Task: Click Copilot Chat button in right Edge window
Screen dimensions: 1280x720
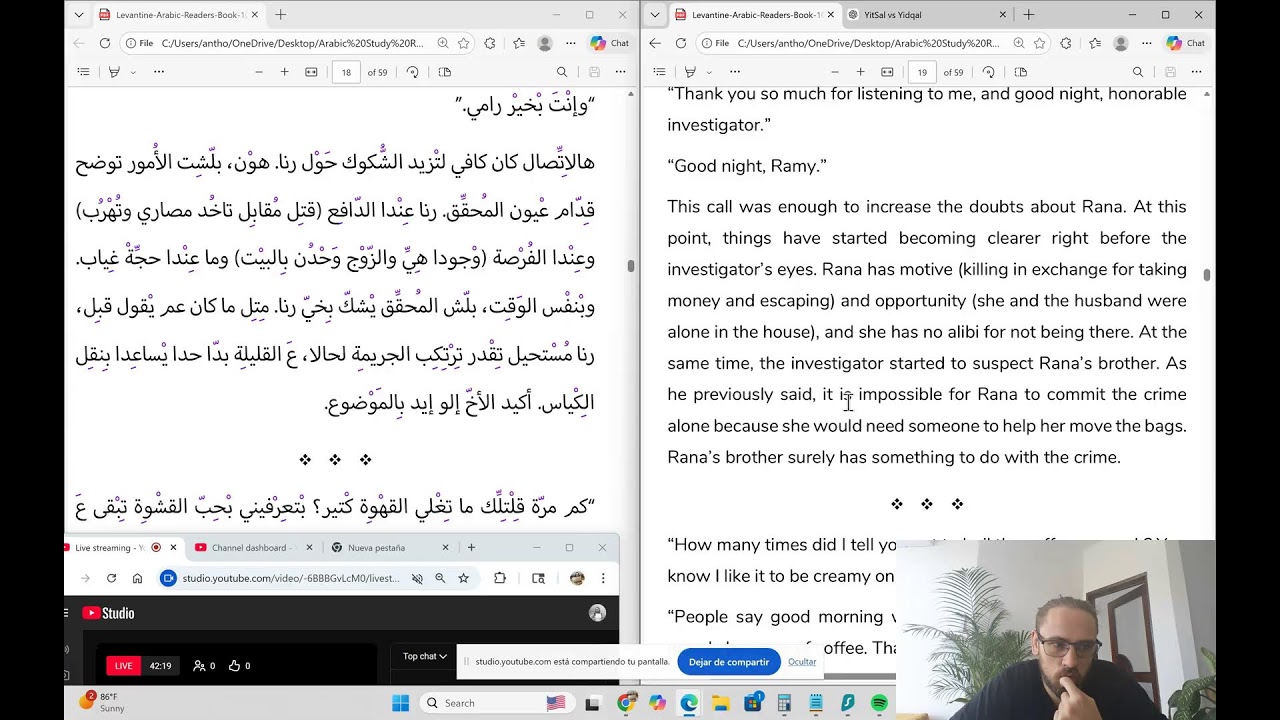Action: [1185, 43]
